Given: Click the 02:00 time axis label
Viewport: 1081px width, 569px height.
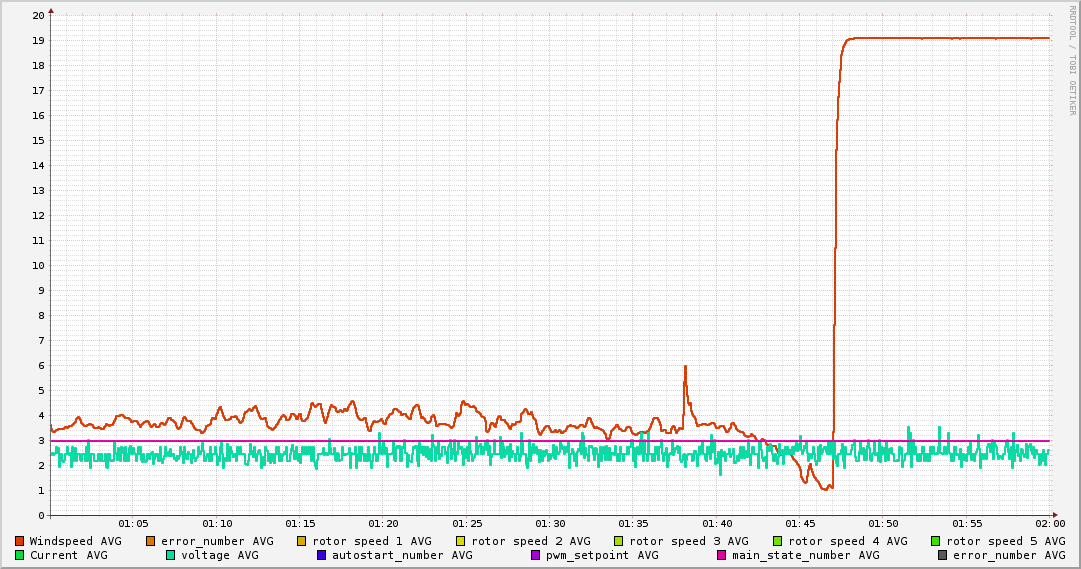Looking at the screenshot, I should click(x=1050, y=523).
